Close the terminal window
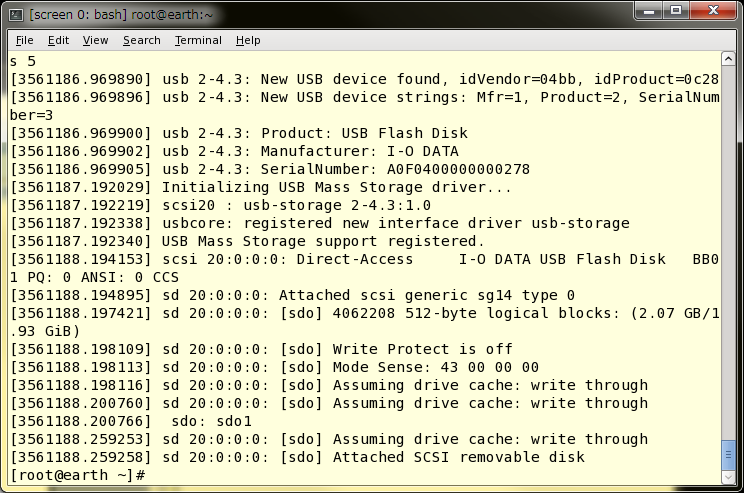This screenshot has height=493, width=744. pyautogui.click(x=713, y=11)
